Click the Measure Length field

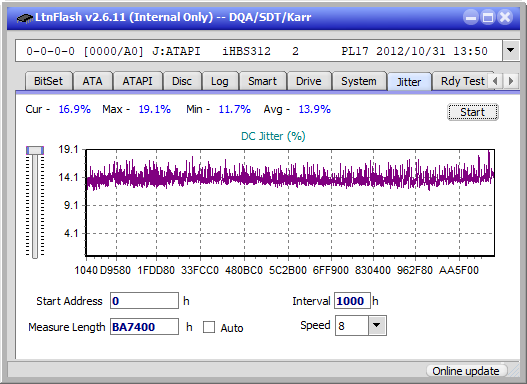144,327
